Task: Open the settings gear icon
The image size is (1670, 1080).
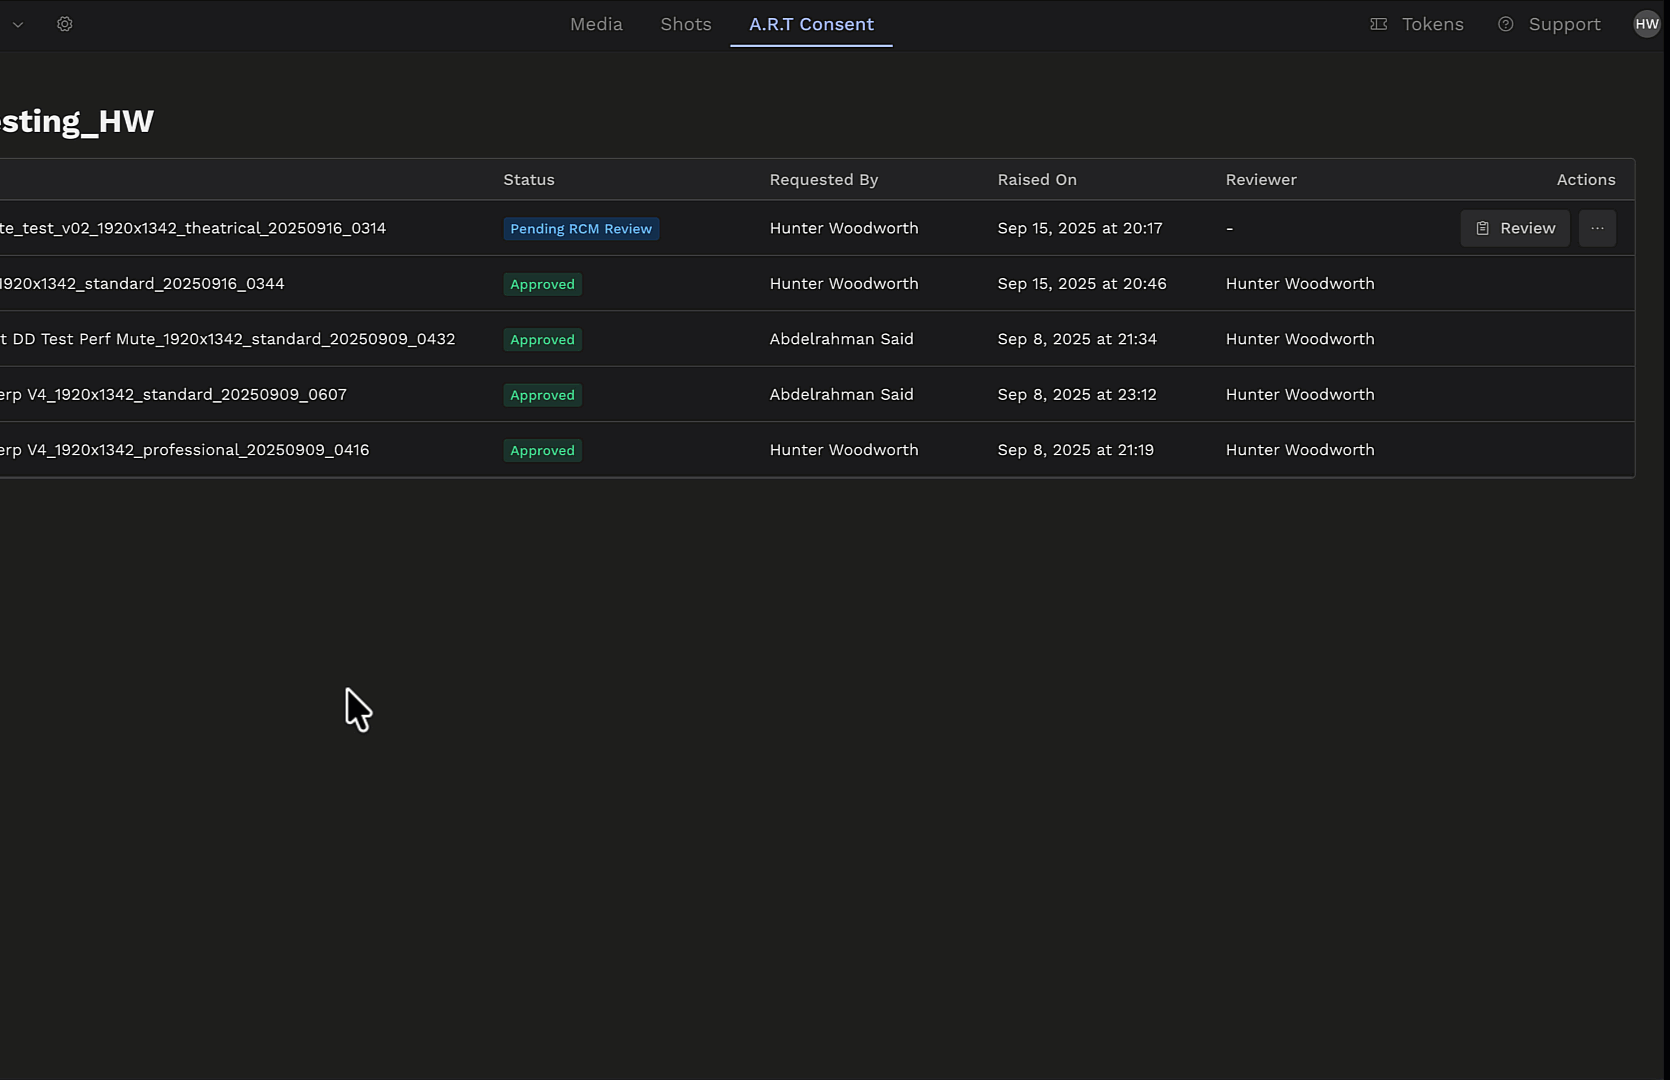Action: (x=65, y=24)
